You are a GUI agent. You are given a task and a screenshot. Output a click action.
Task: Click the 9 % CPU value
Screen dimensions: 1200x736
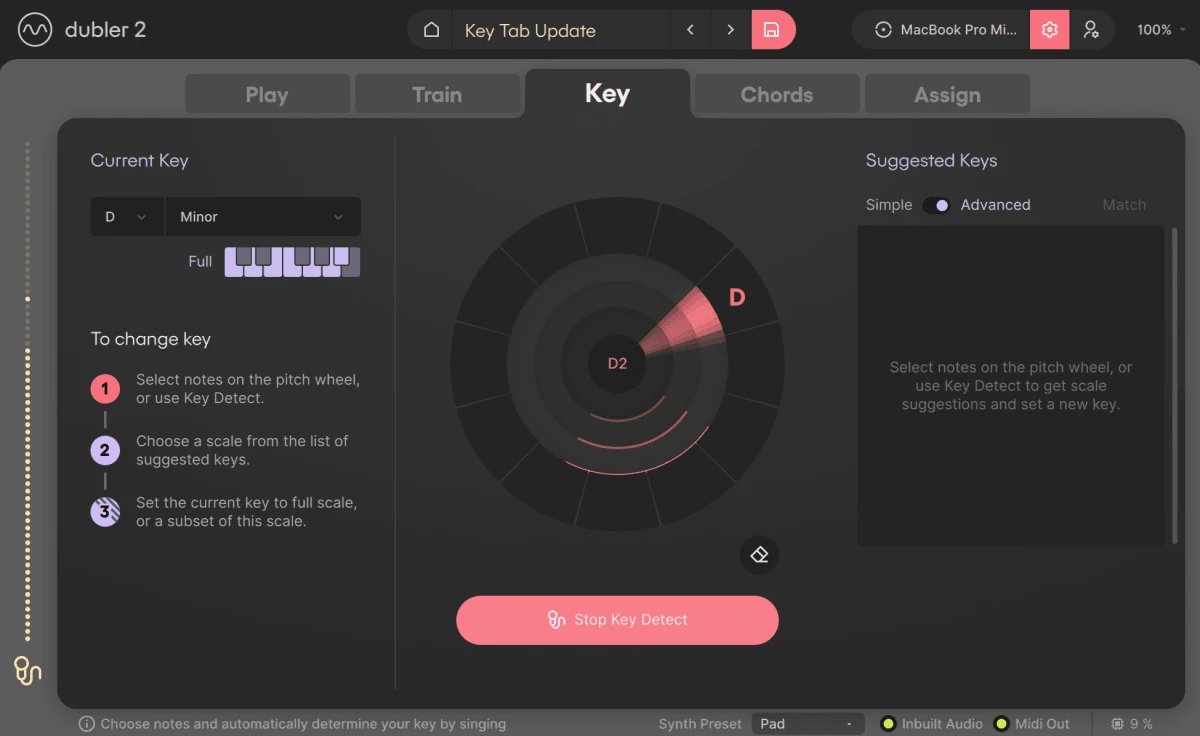point(1141,724)
